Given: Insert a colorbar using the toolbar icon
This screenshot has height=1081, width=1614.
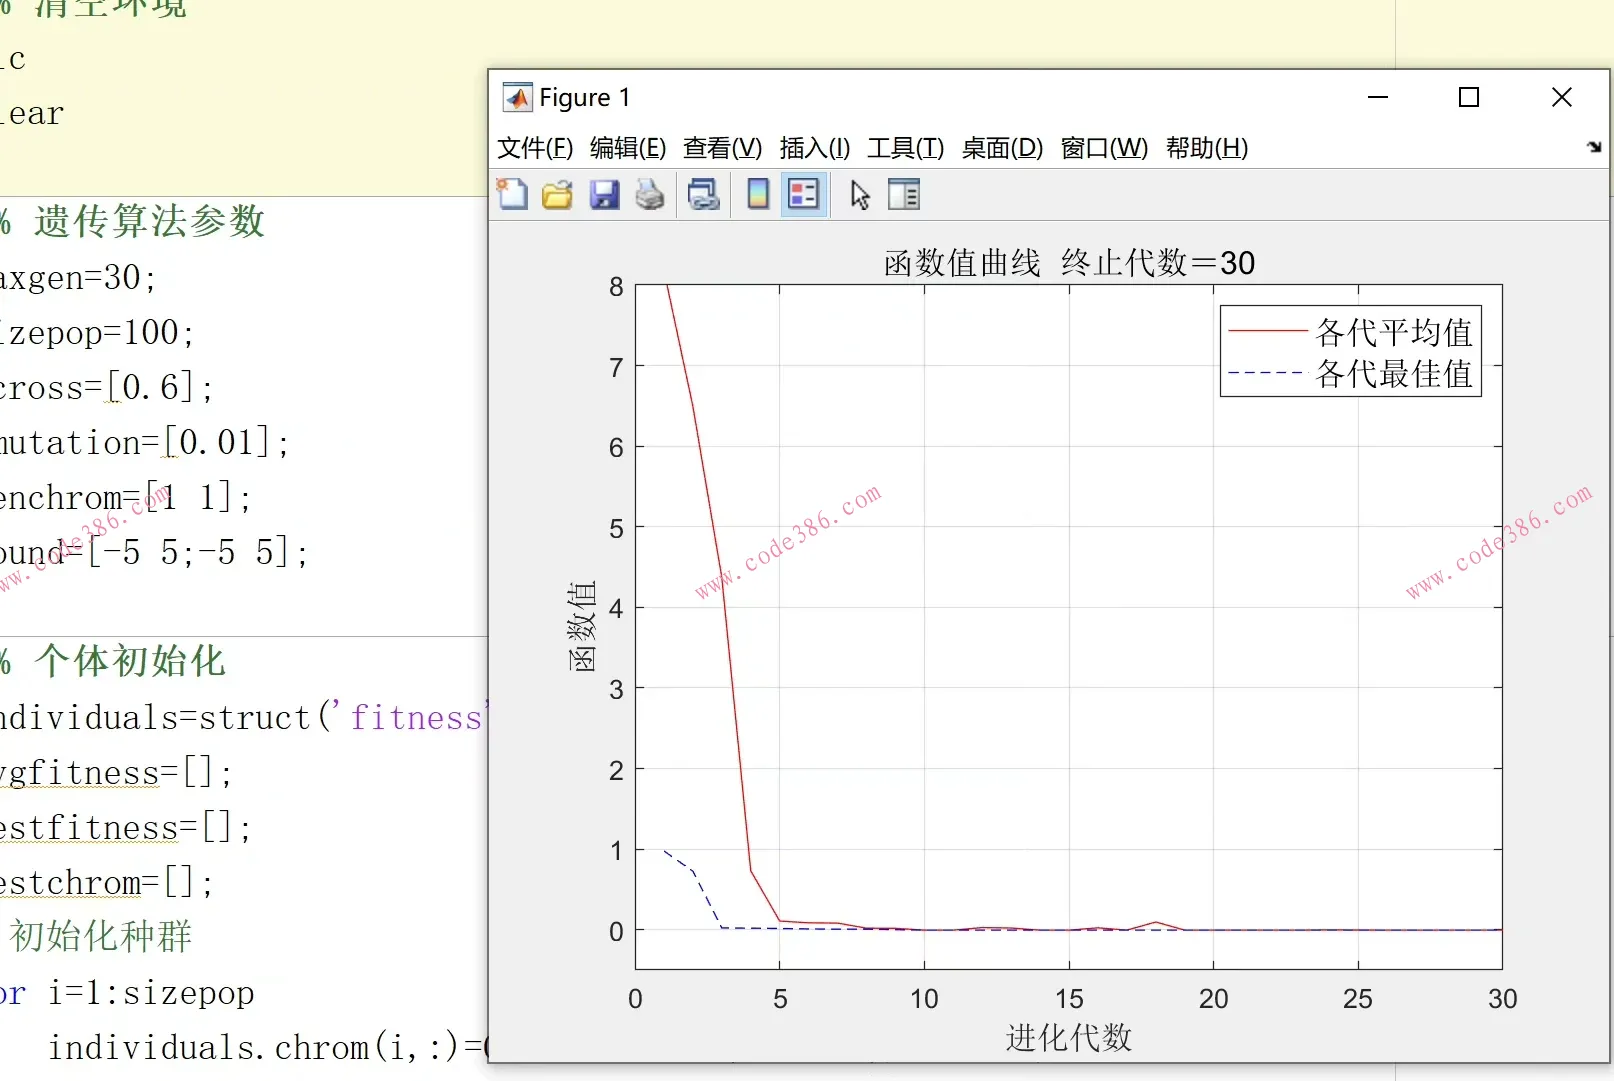Looking at the screenshot, I should pyautogui.click(x=758, y=194).
